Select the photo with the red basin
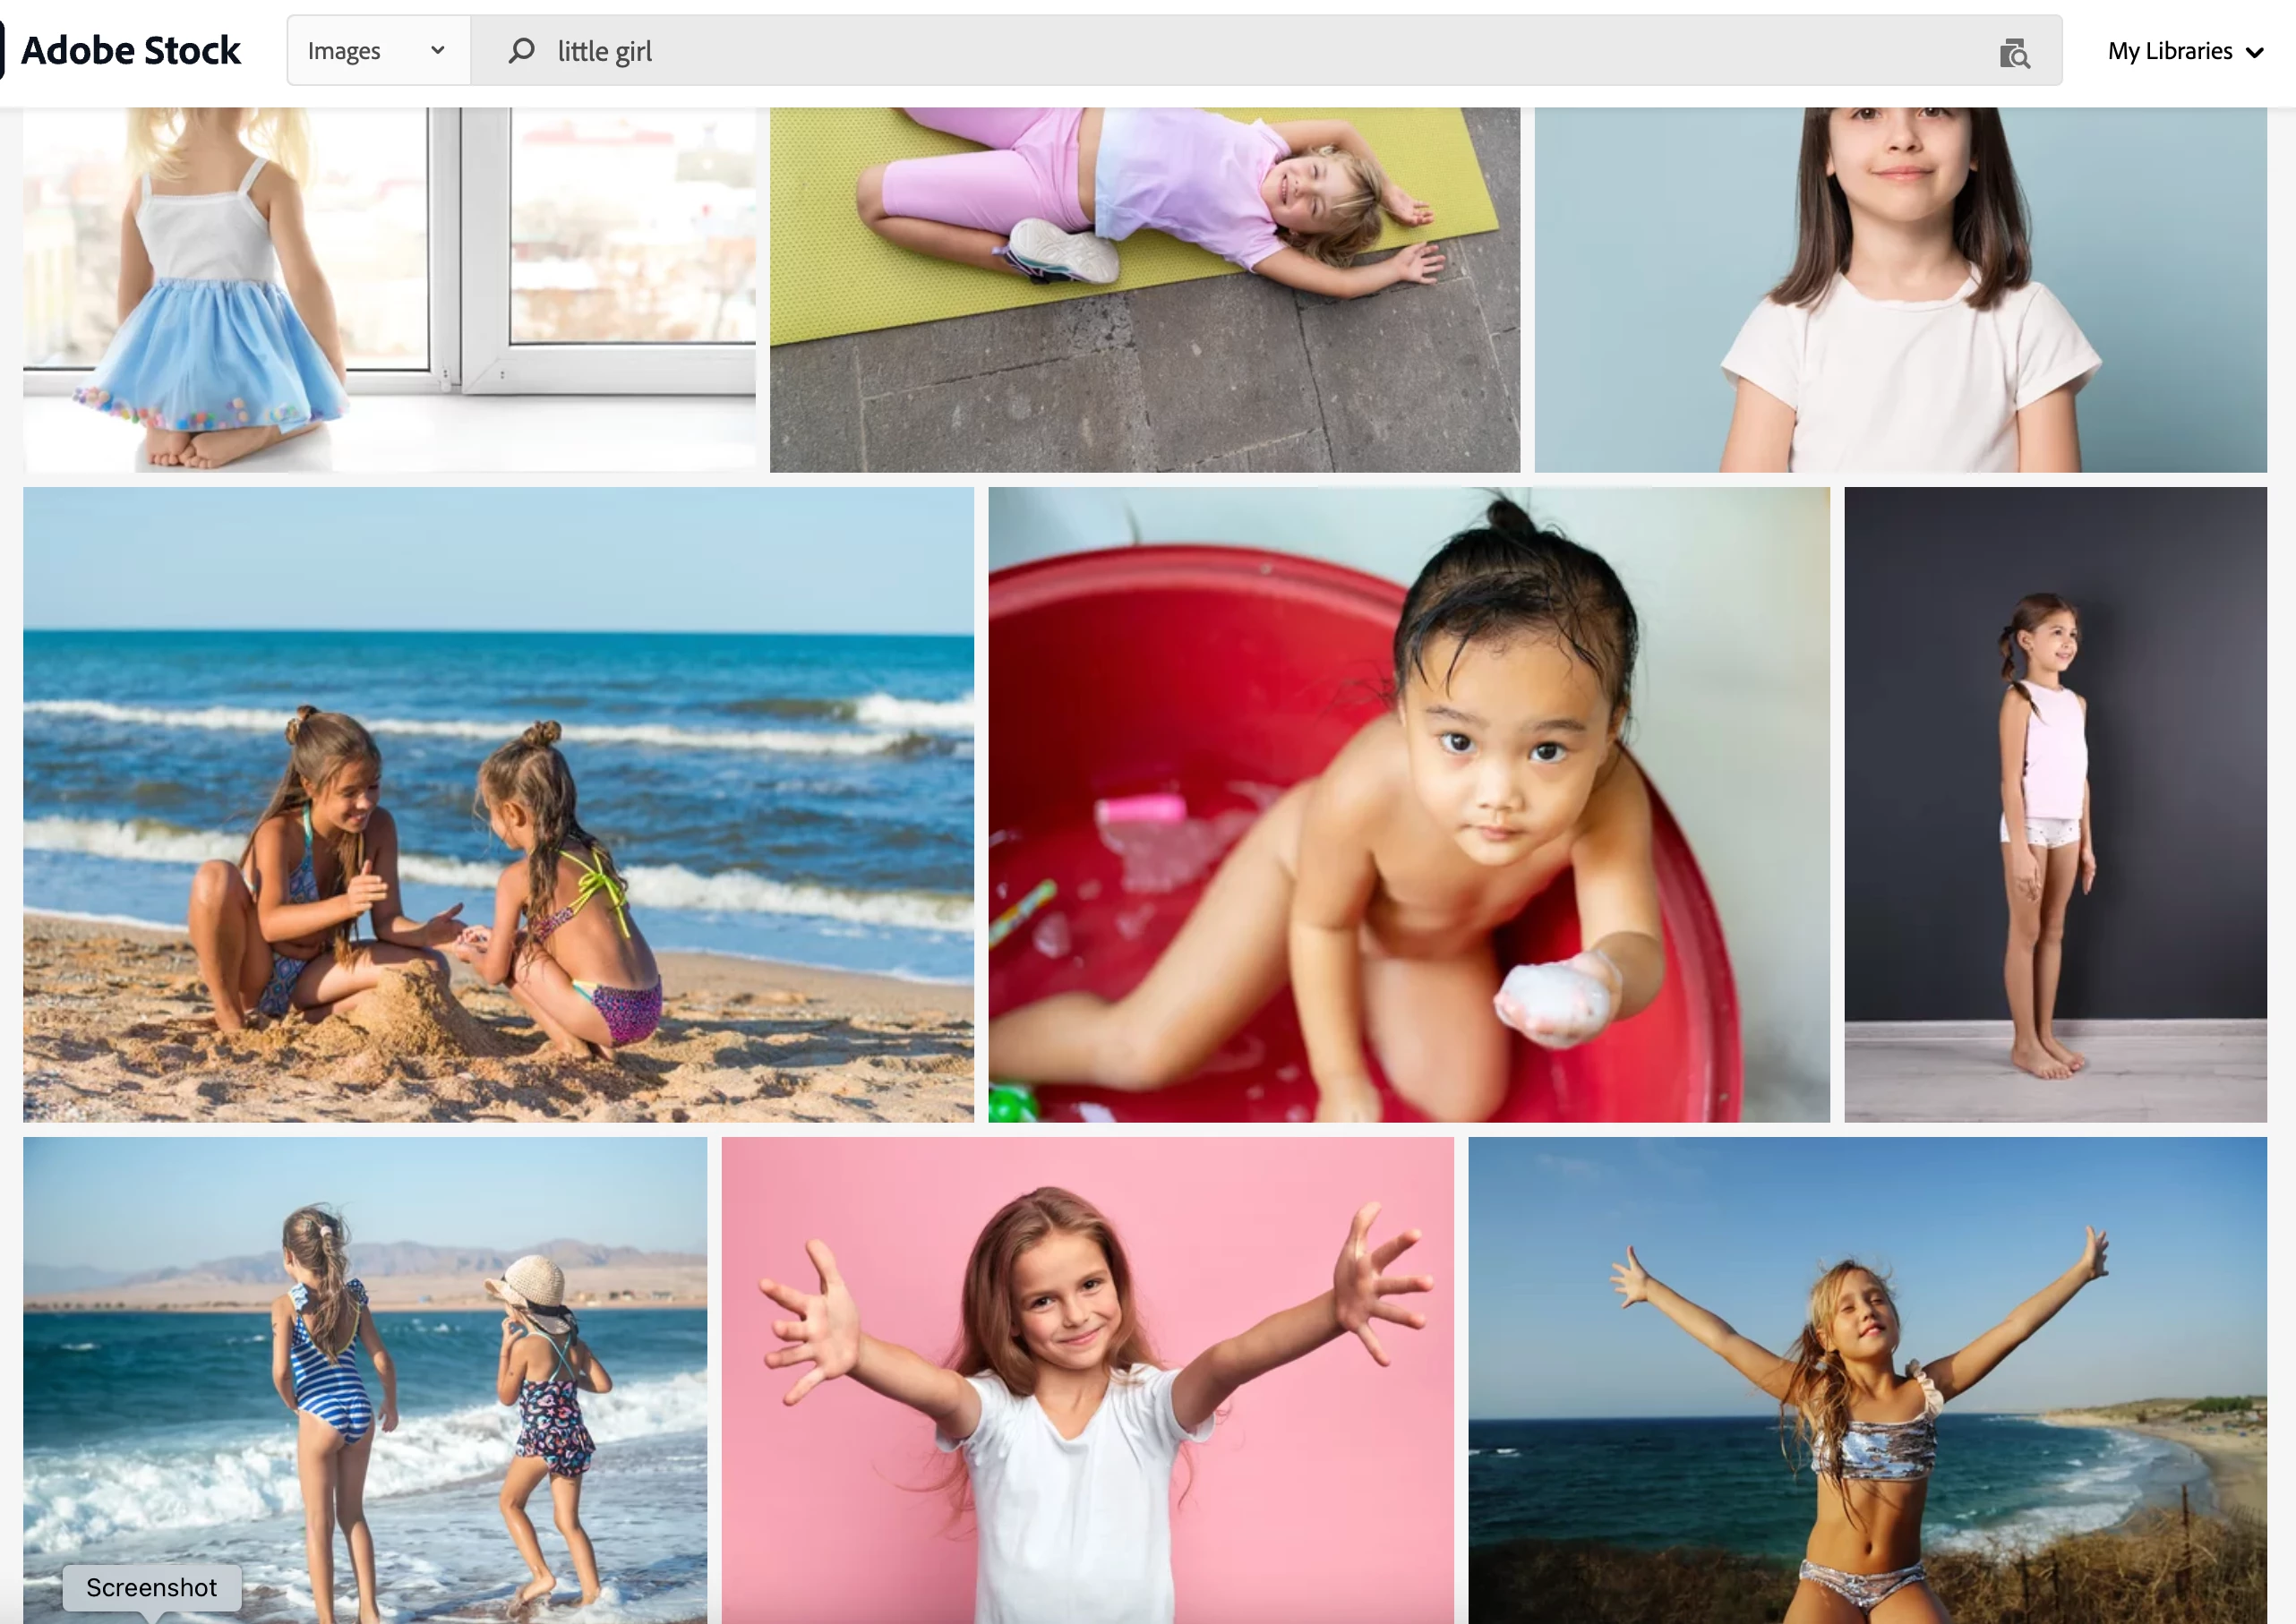This screenshot has height=1624, width=2296. (1408, 804)
